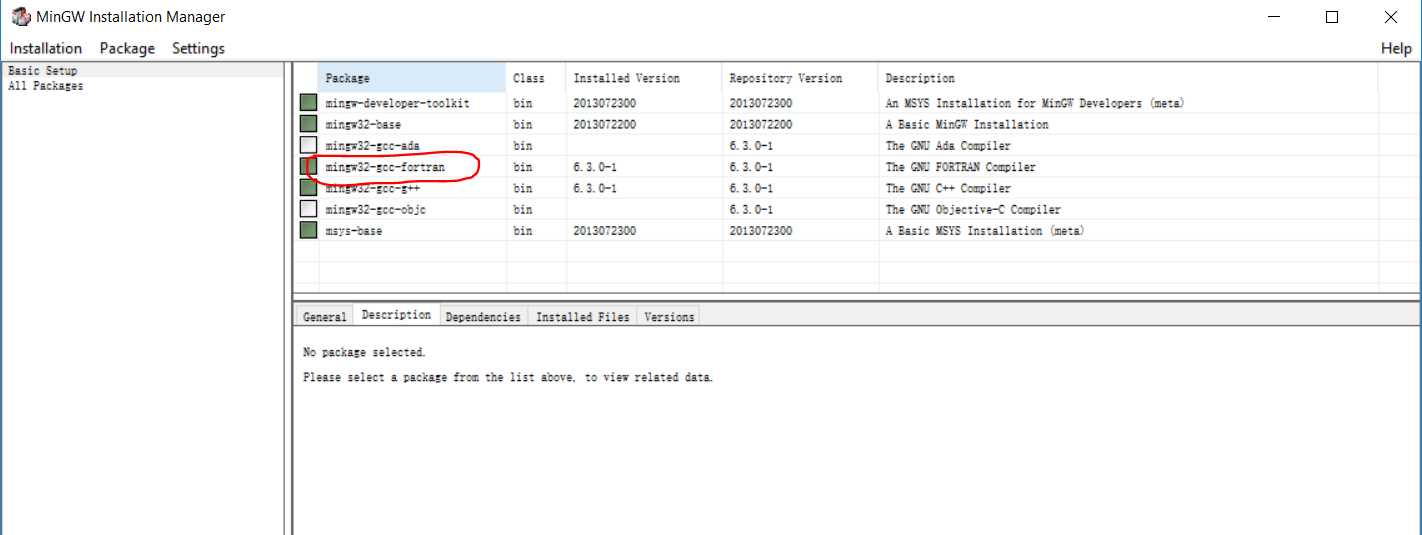Sort by the Package column header

(x=413, y=78)
